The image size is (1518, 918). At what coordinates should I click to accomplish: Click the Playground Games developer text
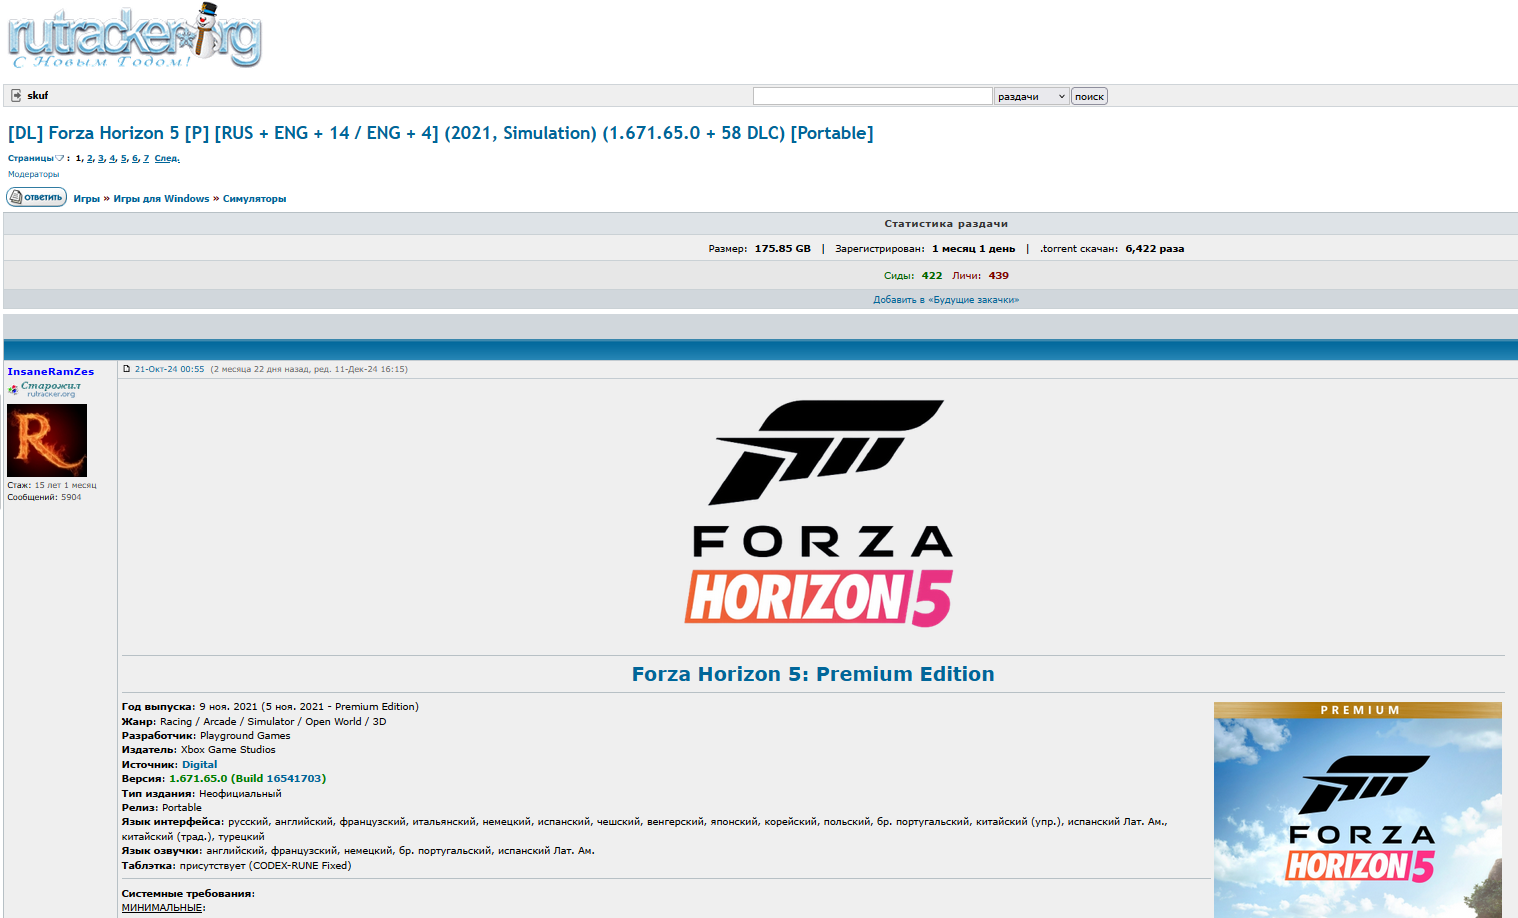coord(245,736)
